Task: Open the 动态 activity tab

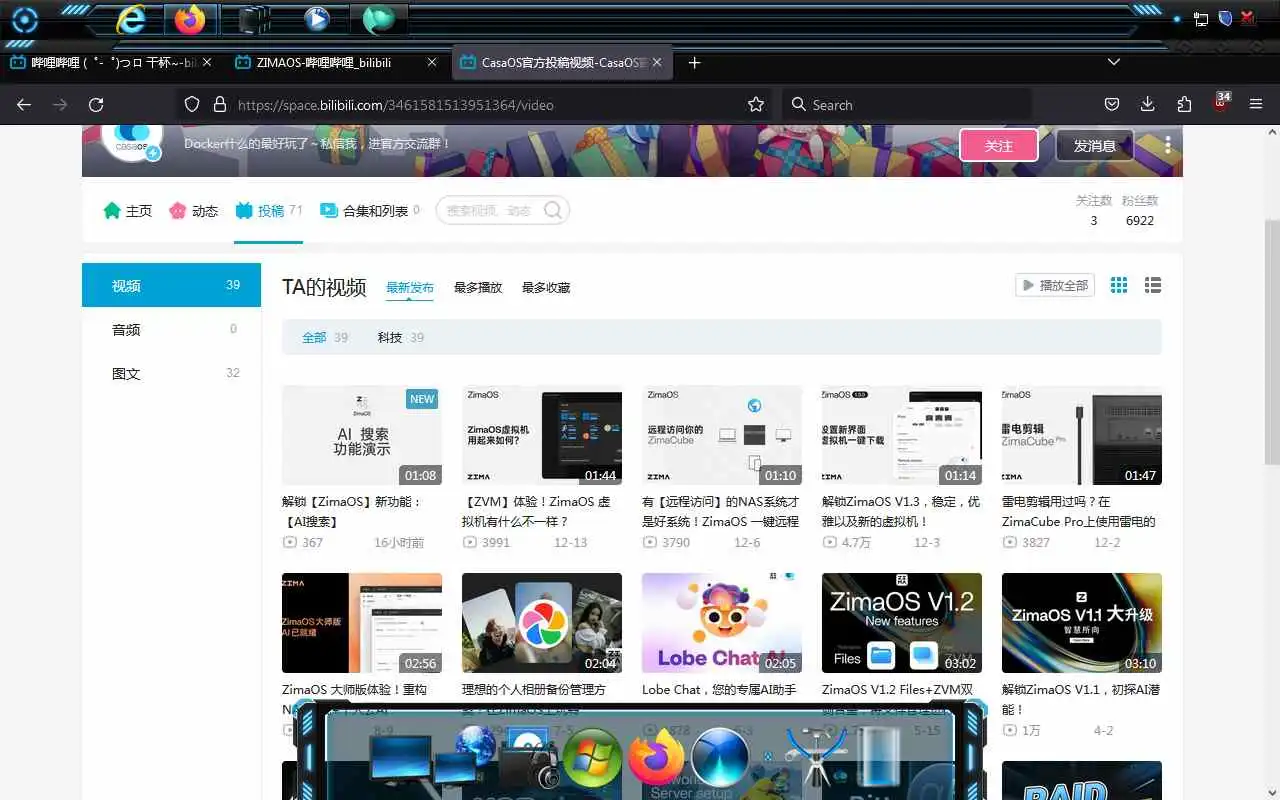Action: pos(193,211)
